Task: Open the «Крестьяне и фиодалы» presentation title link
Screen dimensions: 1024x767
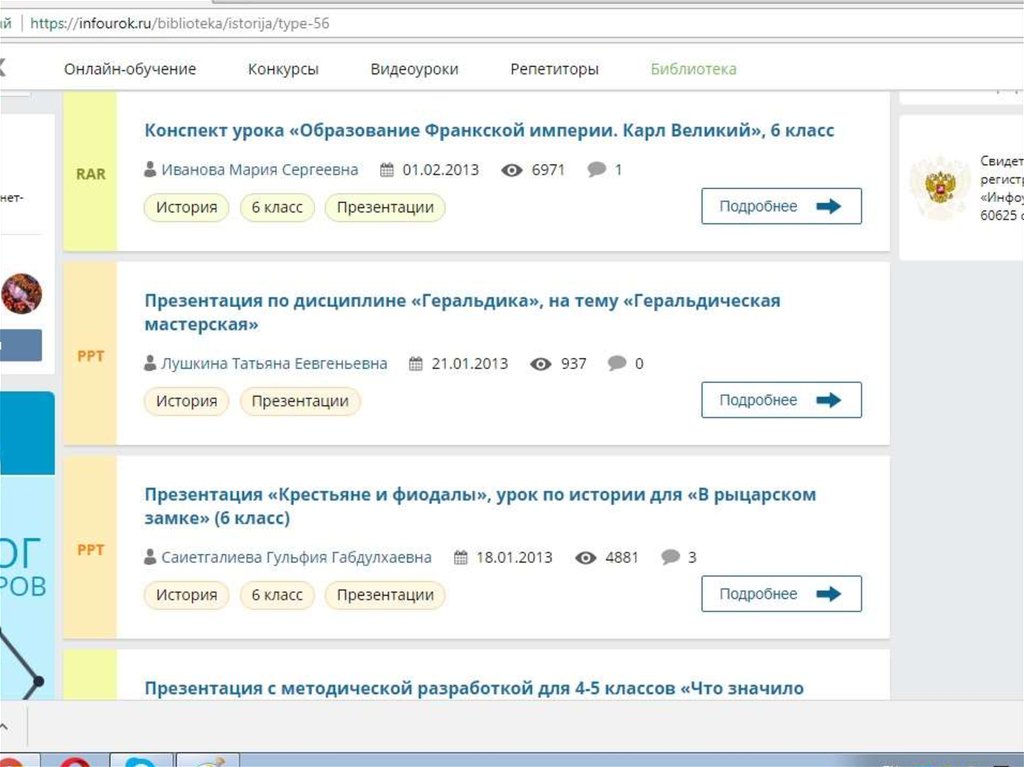Action: click(480, 506)
